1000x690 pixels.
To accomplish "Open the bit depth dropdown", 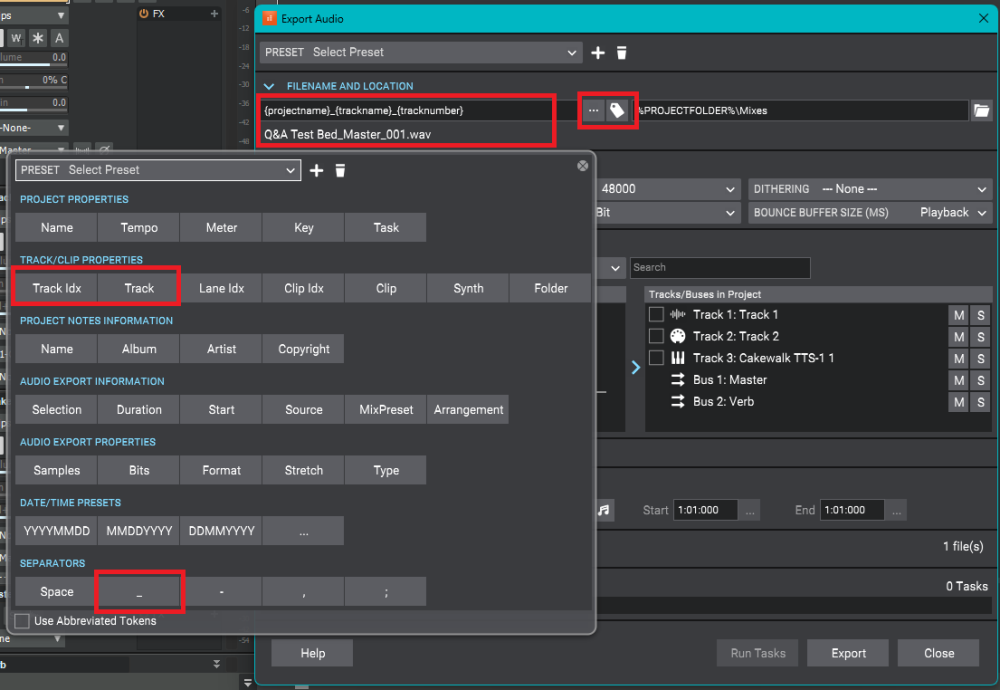I will click(x=668, y=212).
